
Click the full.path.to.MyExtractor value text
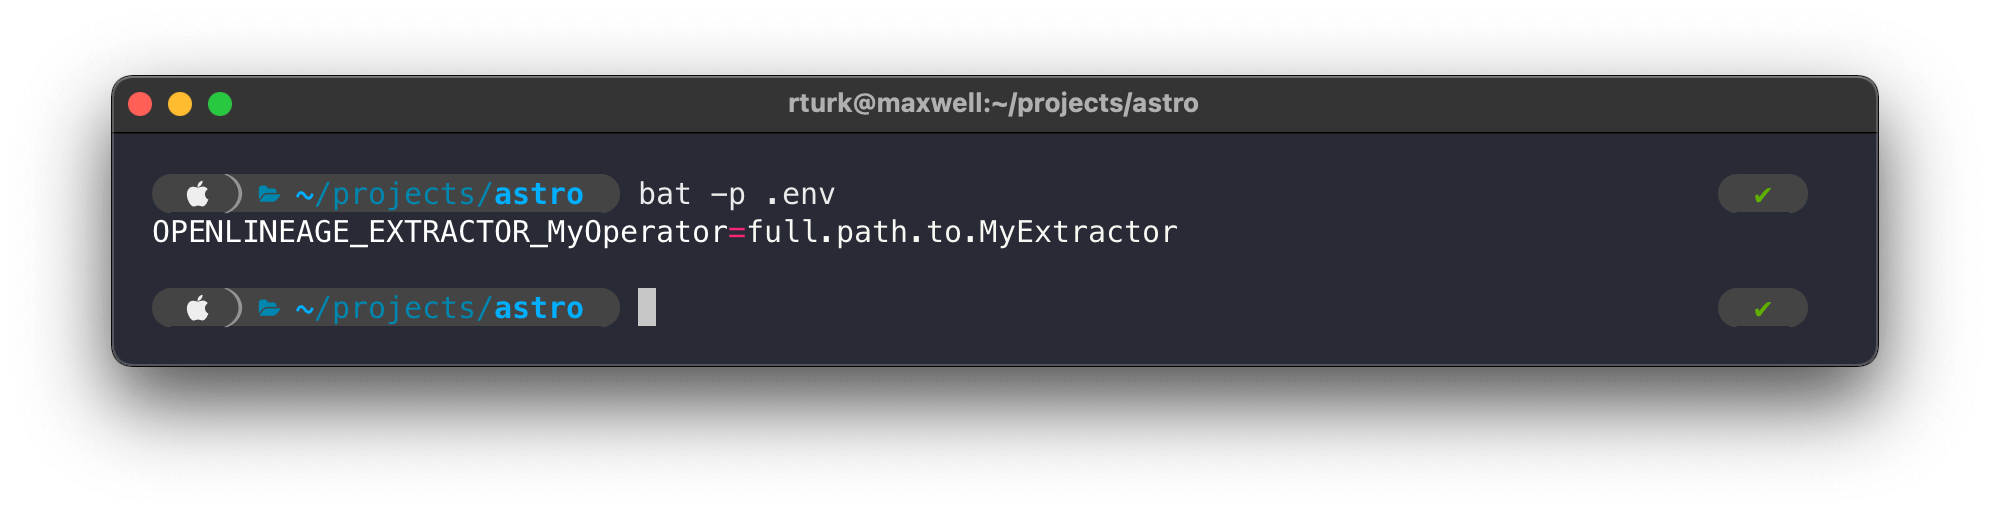(x=962, y=232)
